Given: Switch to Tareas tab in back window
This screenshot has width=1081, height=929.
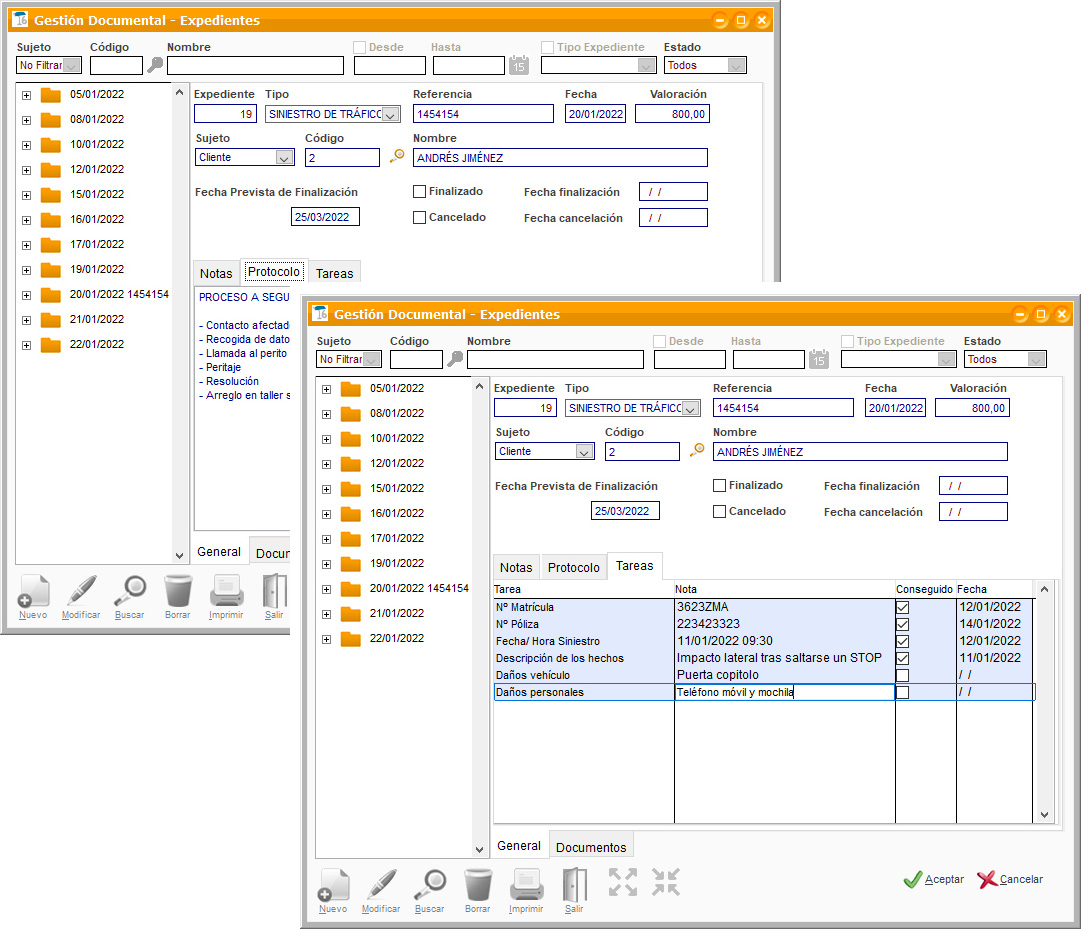Looking at the screenshot, I should (x=334, y=274).
